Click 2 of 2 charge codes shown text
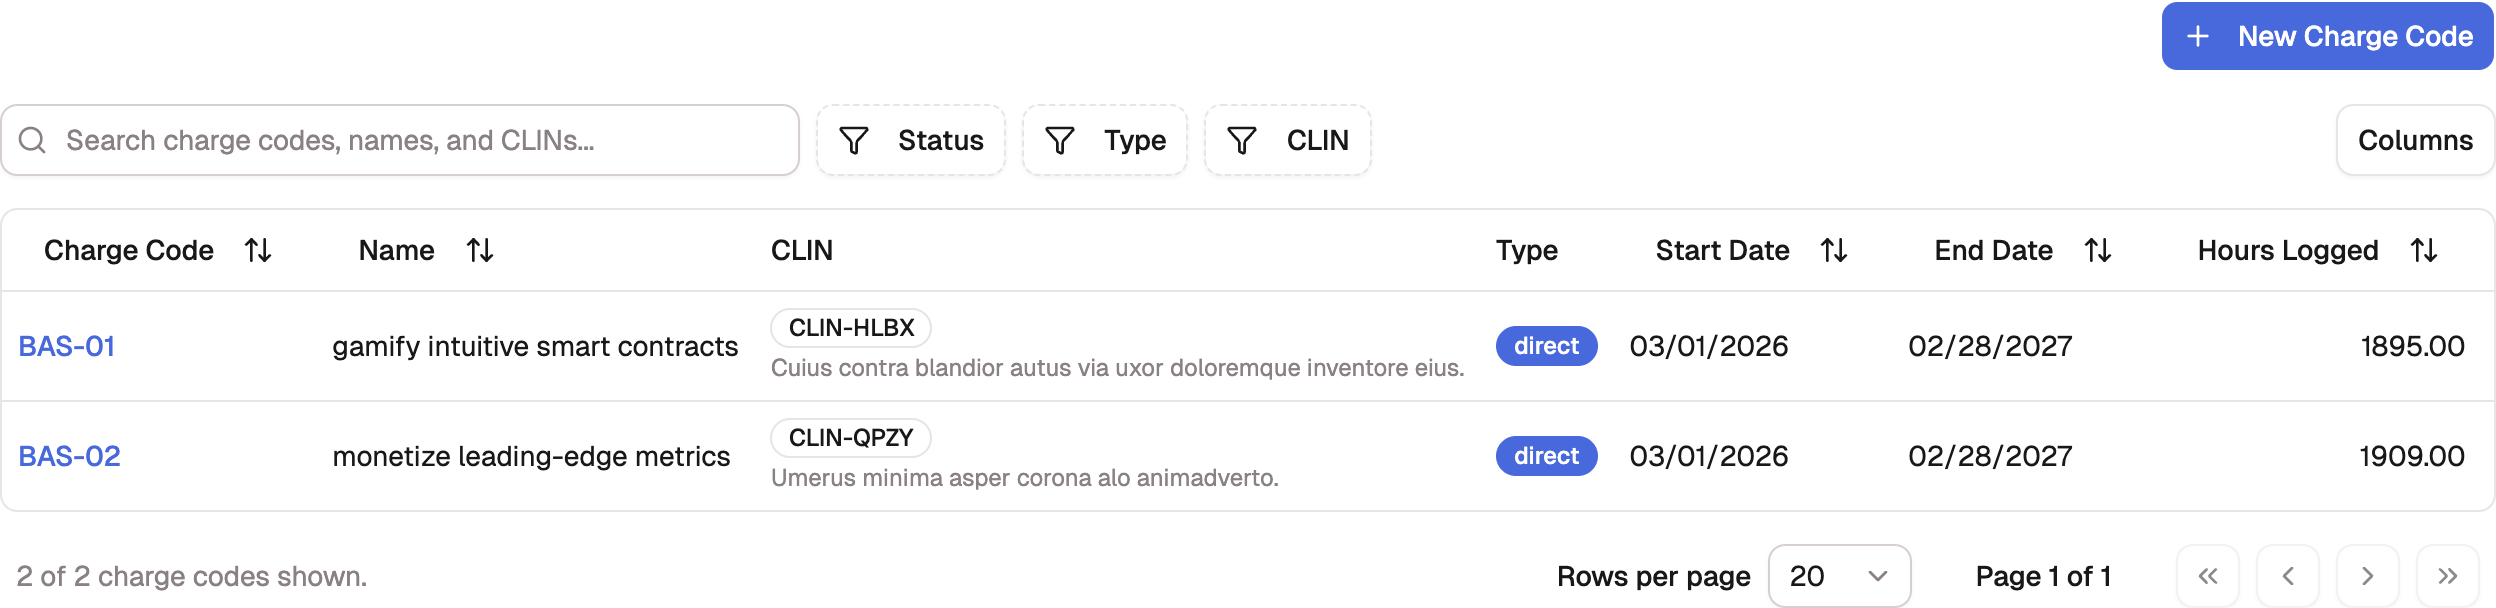The image size is (2496, 608). pos(192,576)
